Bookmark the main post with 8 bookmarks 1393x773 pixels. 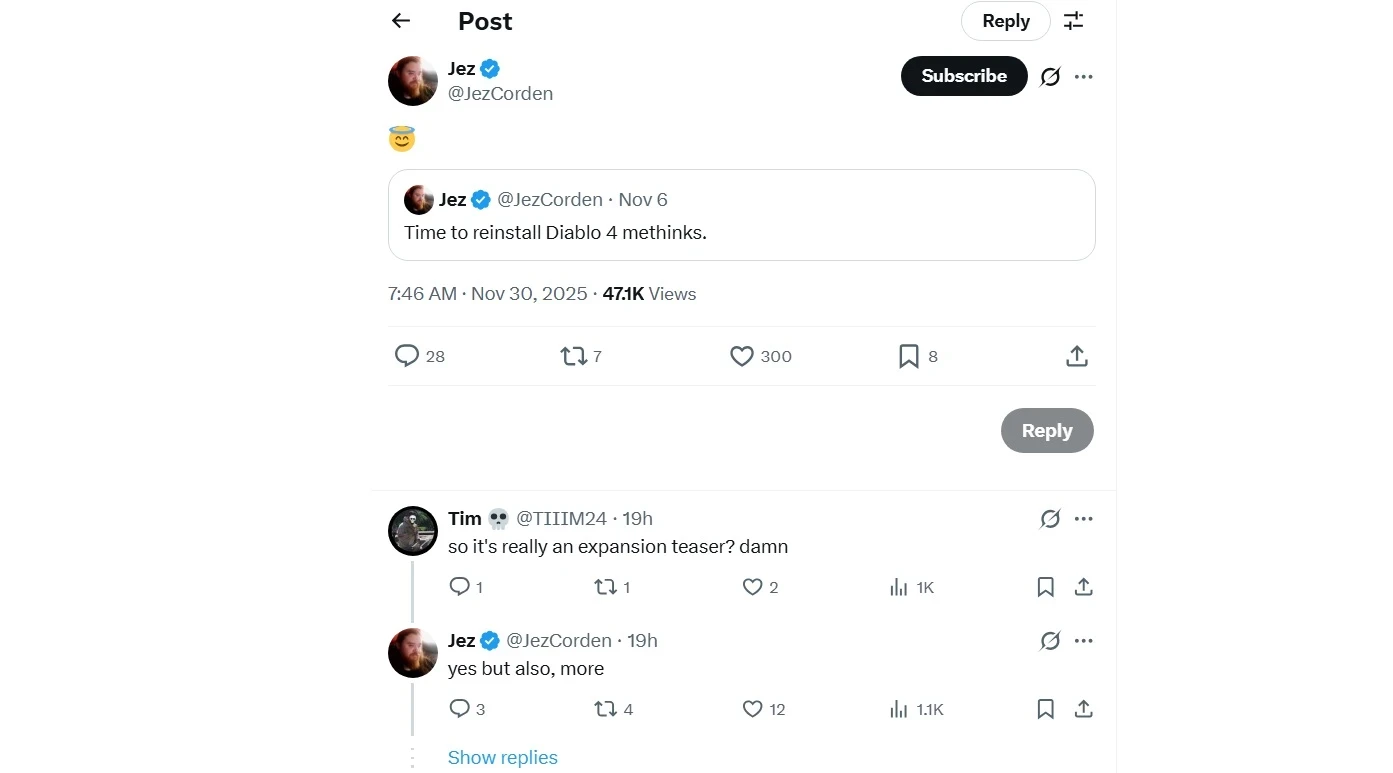coord(909,356)
